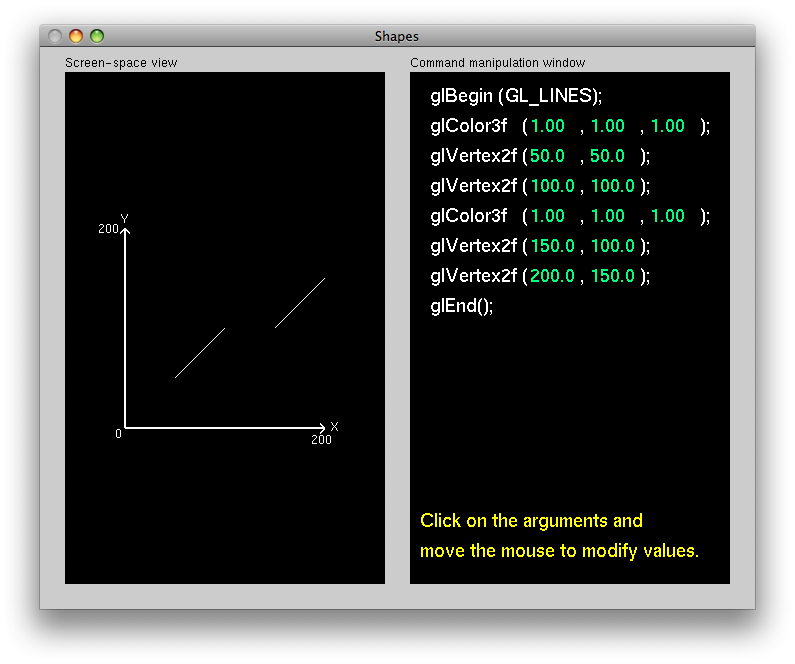Click the yellow minimize window button
Viewport: 795px width, 664px height.
(x=76, y=36)
